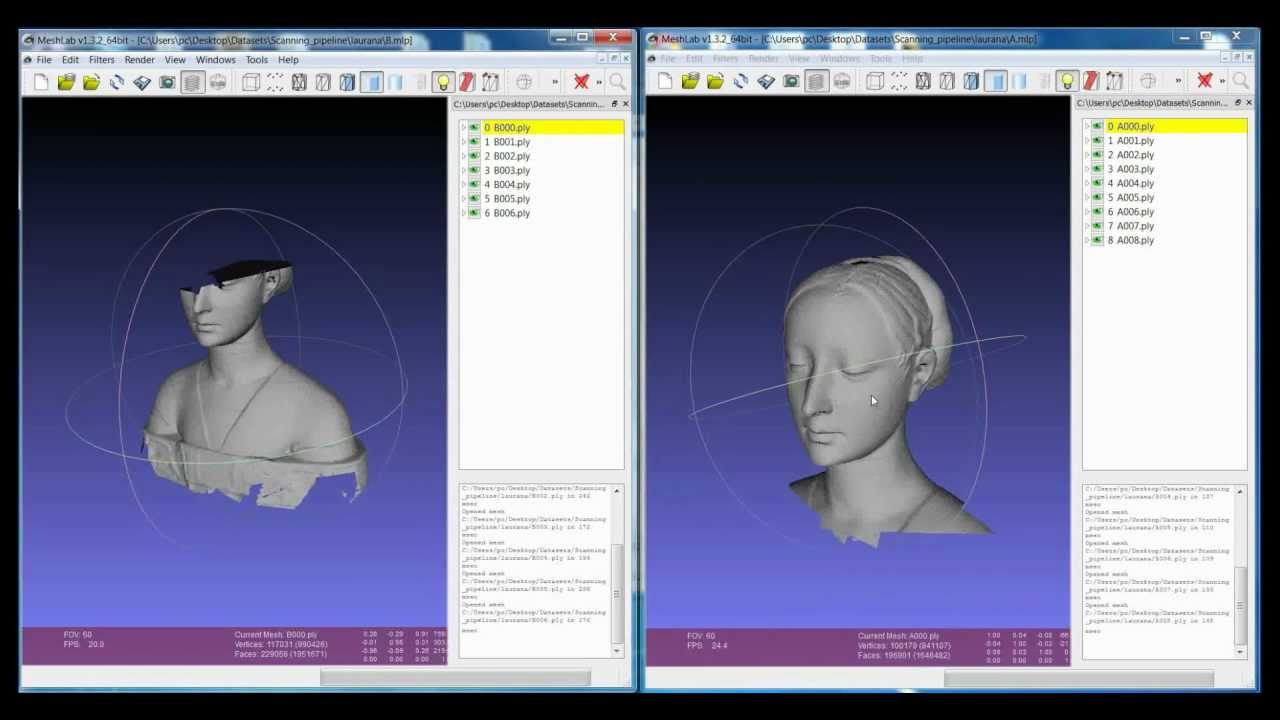Toggle the light bulb icon in B.mlp window
This screenshot has width=1280, height=720.
(x=443, y=82)
